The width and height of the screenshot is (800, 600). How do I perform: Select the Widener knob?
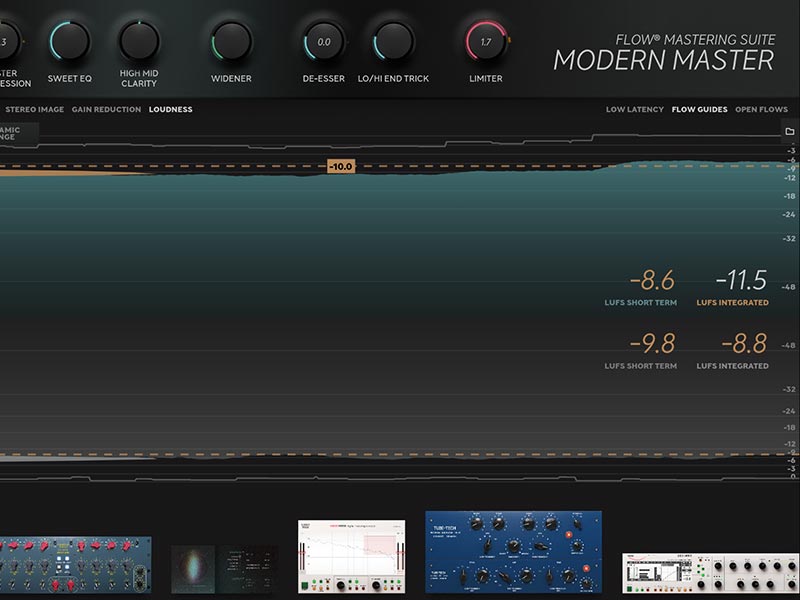[231, 42]
